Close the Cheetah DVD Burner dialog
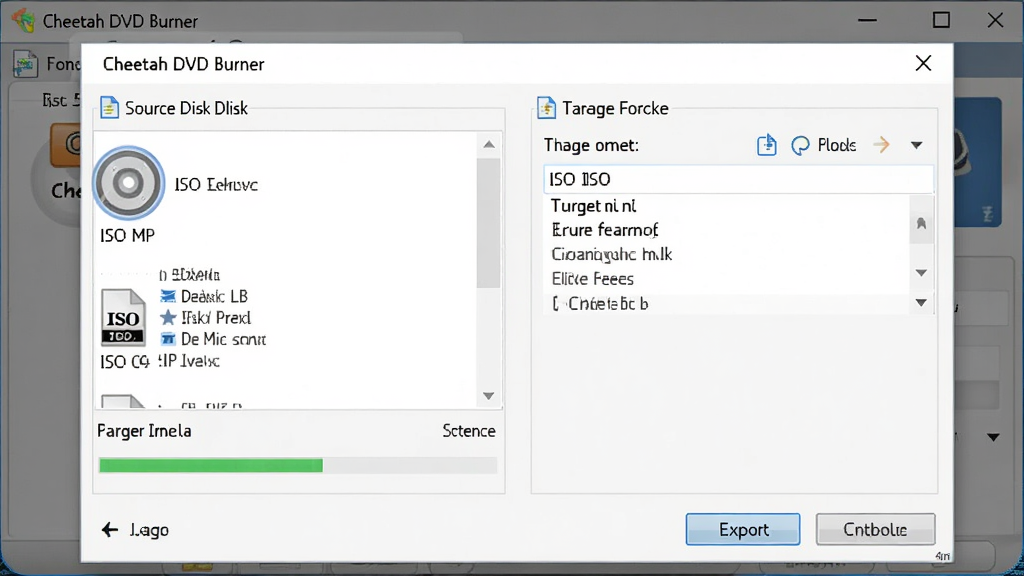Screen dimensions: 1024x576 coord(923,63)
